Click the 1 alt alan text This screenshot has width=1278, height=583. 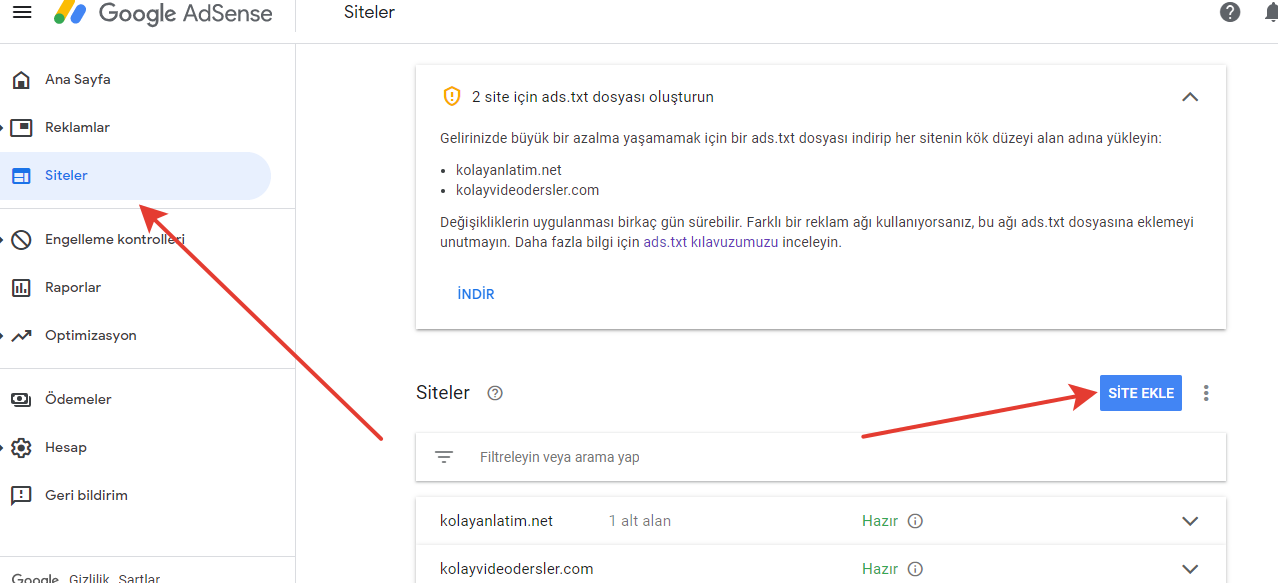[x=640, y=521]
